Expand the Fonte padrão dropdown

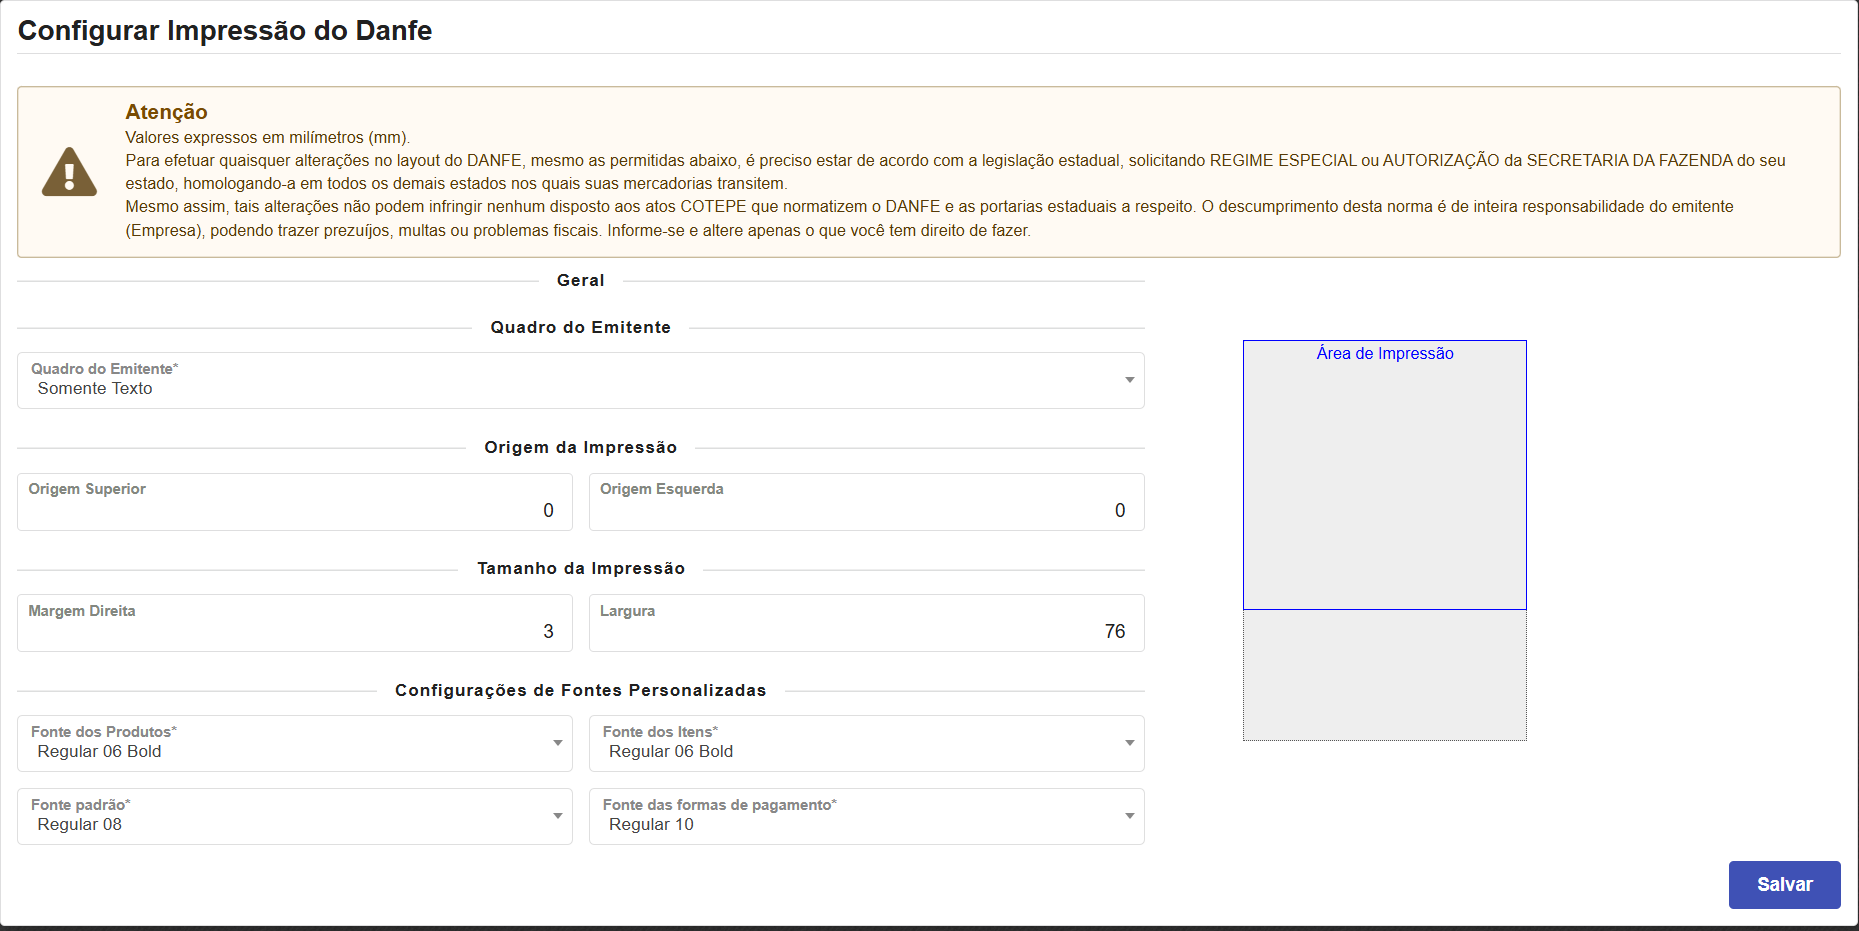click(x=294, y=817)
